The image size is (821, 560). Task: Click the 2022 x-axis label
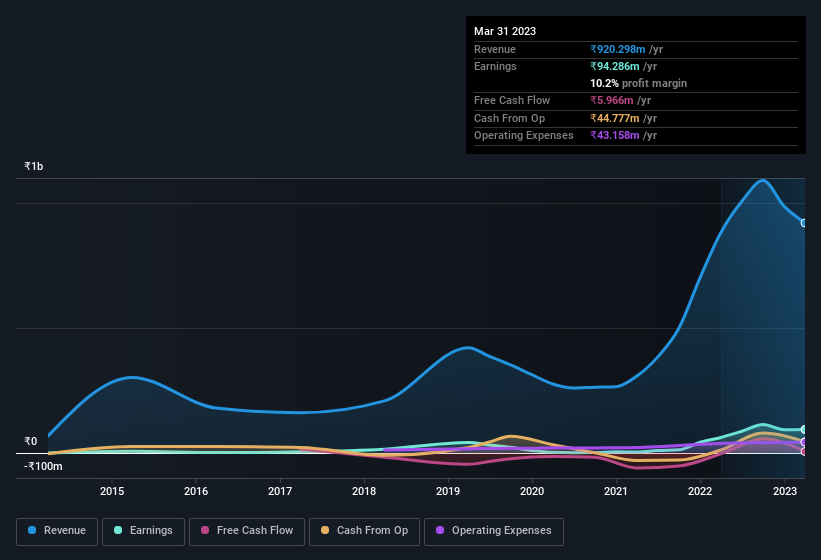(x=700, y=491)
